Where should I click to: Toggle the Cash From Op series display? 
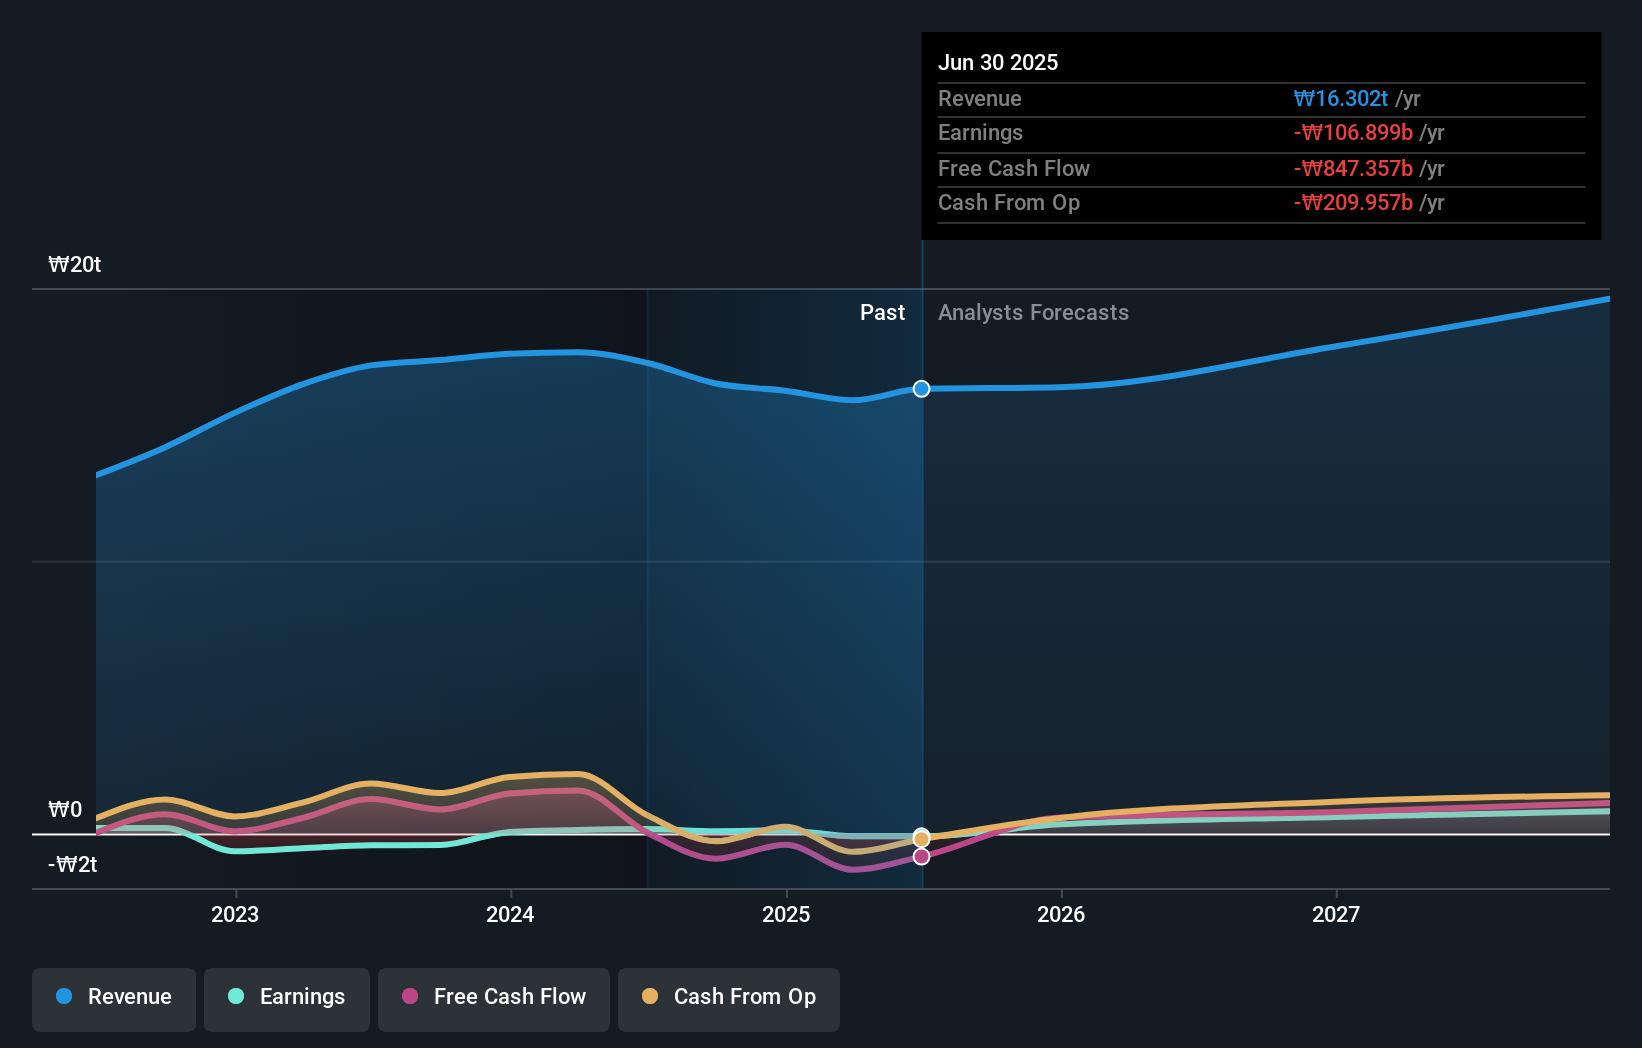[x=729, y=997]
